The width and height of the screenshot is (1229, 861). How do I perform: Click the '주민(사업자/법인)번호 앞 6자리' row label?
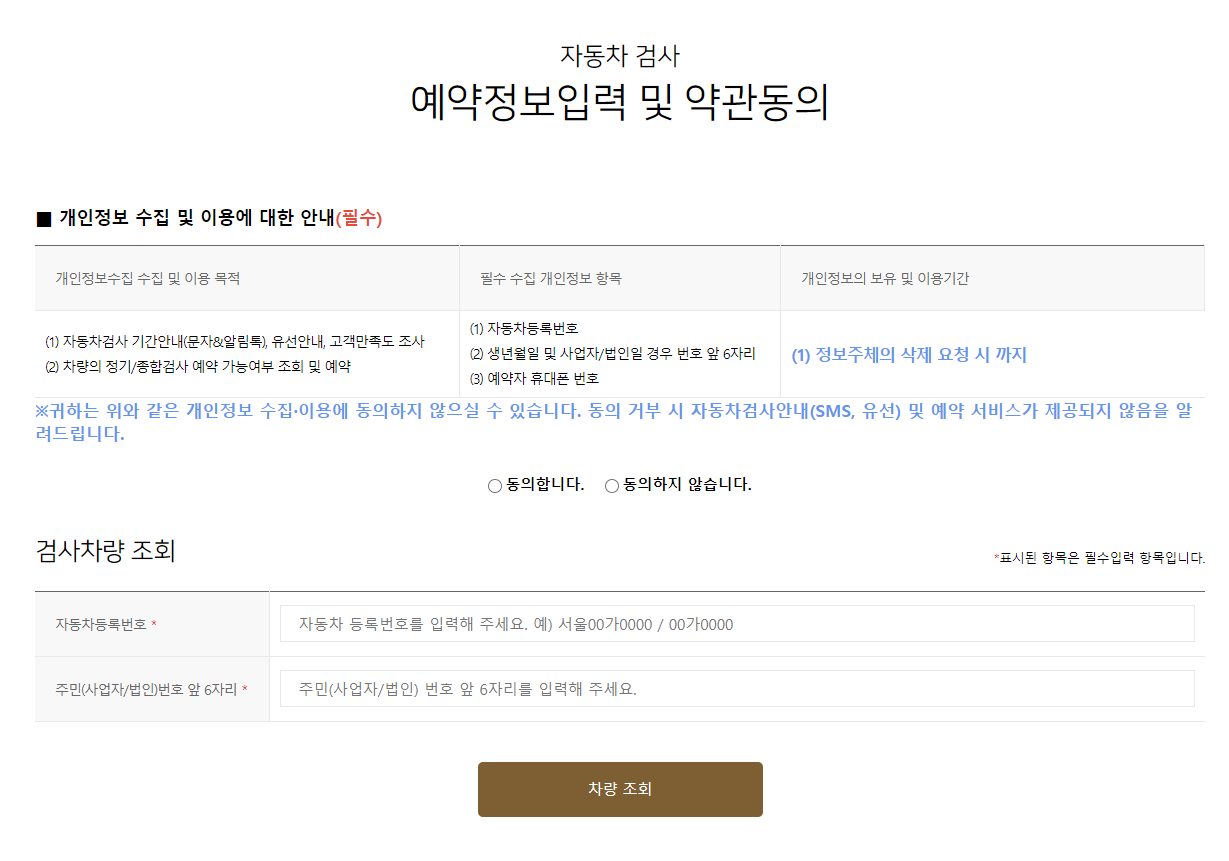150,690
